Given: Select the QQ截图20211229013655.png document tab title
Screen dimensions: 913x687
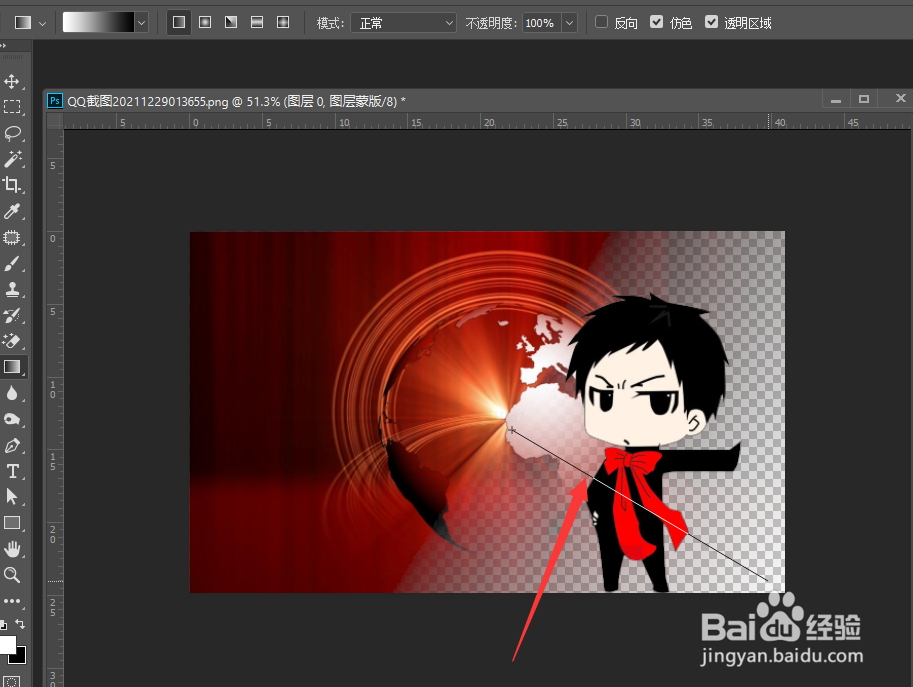Looking at the screenshot, I should pyautogui.click(x=236, y=101).
